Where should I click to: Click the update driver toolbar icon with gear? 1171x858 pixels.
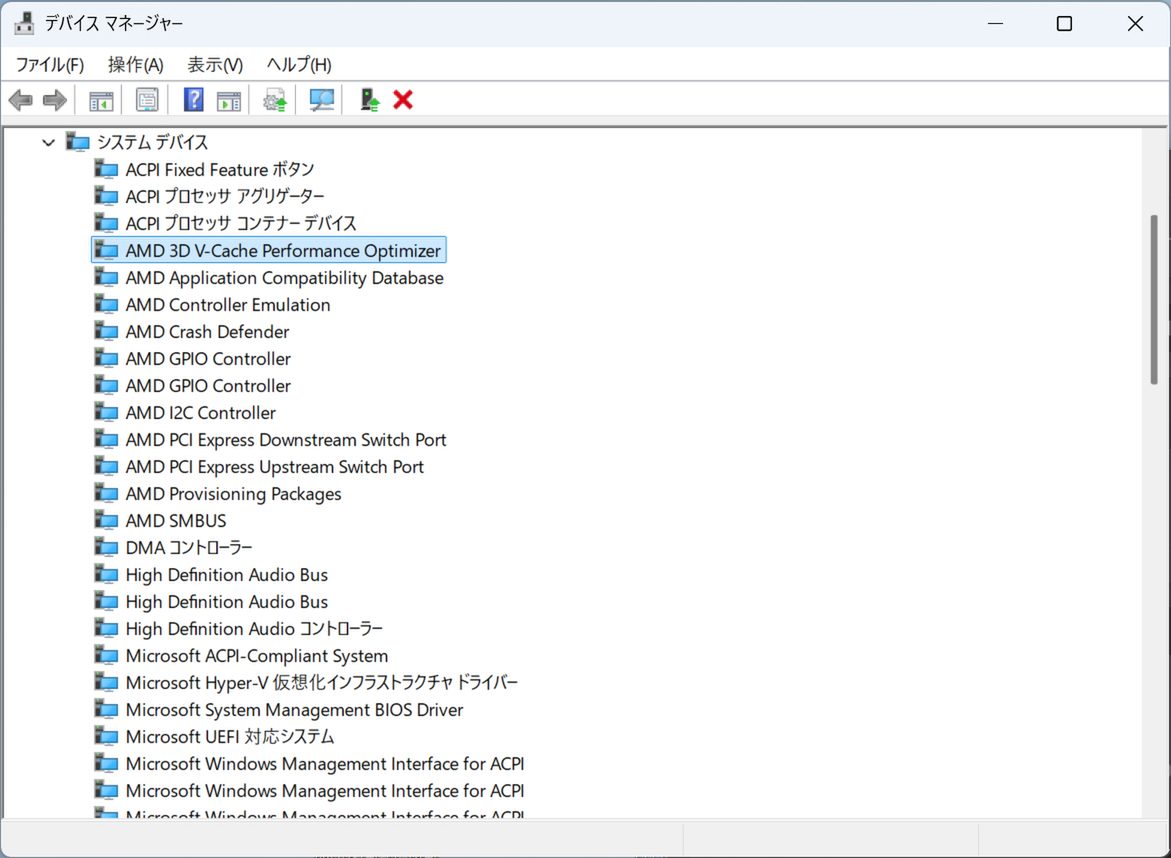(x=275, y=100)
